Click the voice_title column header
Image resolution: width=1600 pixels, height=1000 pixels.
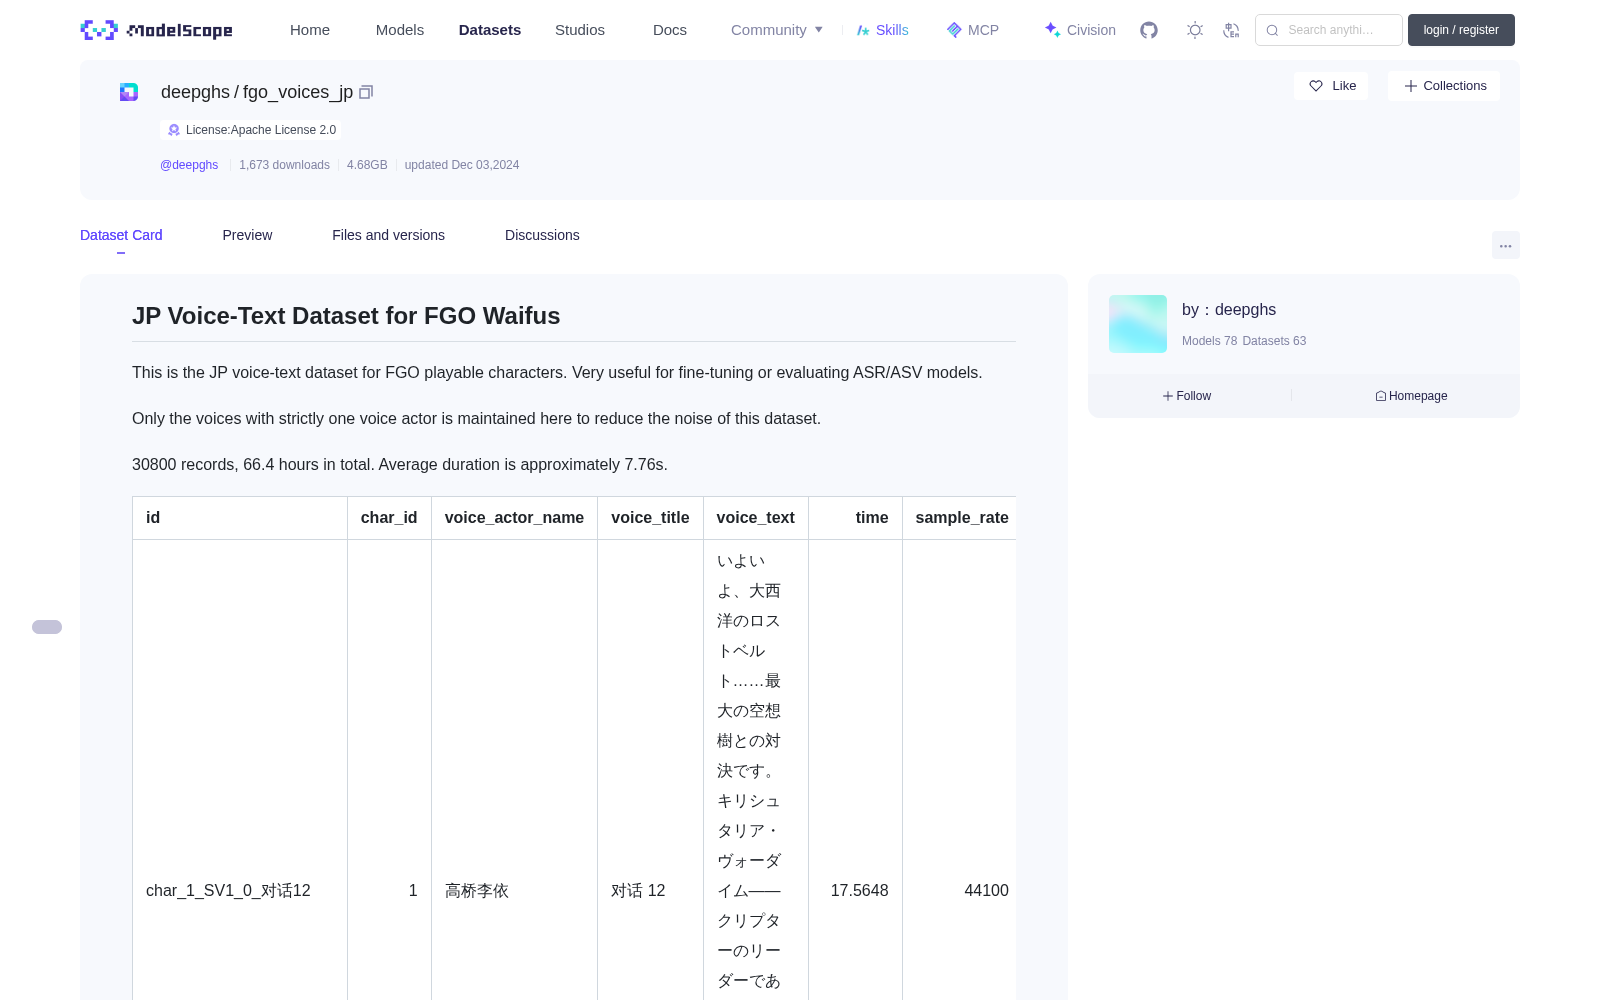coord(650,518)
